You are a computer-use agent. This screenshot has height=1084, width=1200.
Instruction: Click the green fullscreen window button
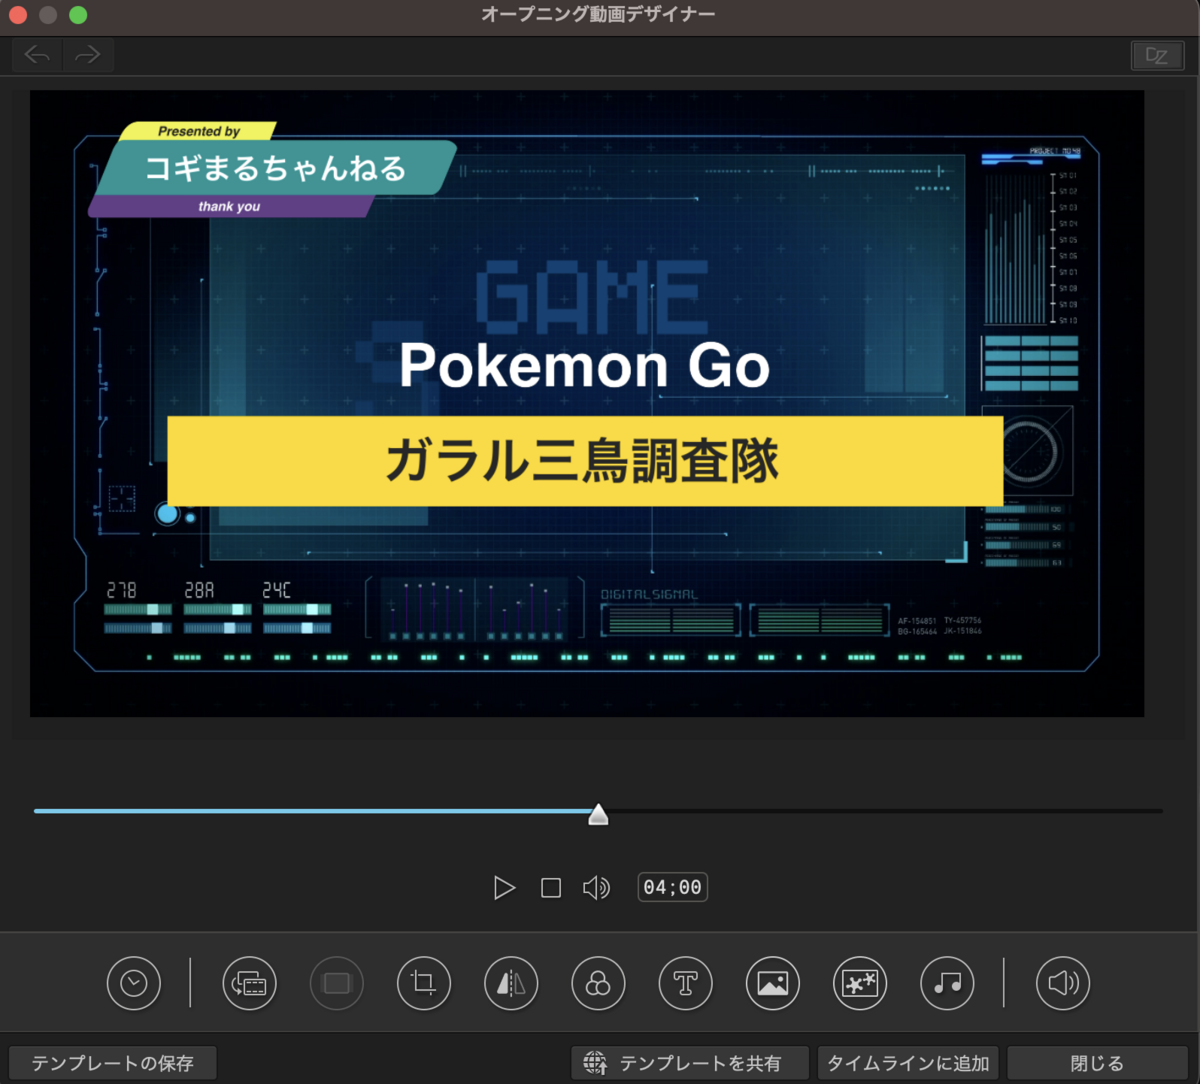point(78,15)
